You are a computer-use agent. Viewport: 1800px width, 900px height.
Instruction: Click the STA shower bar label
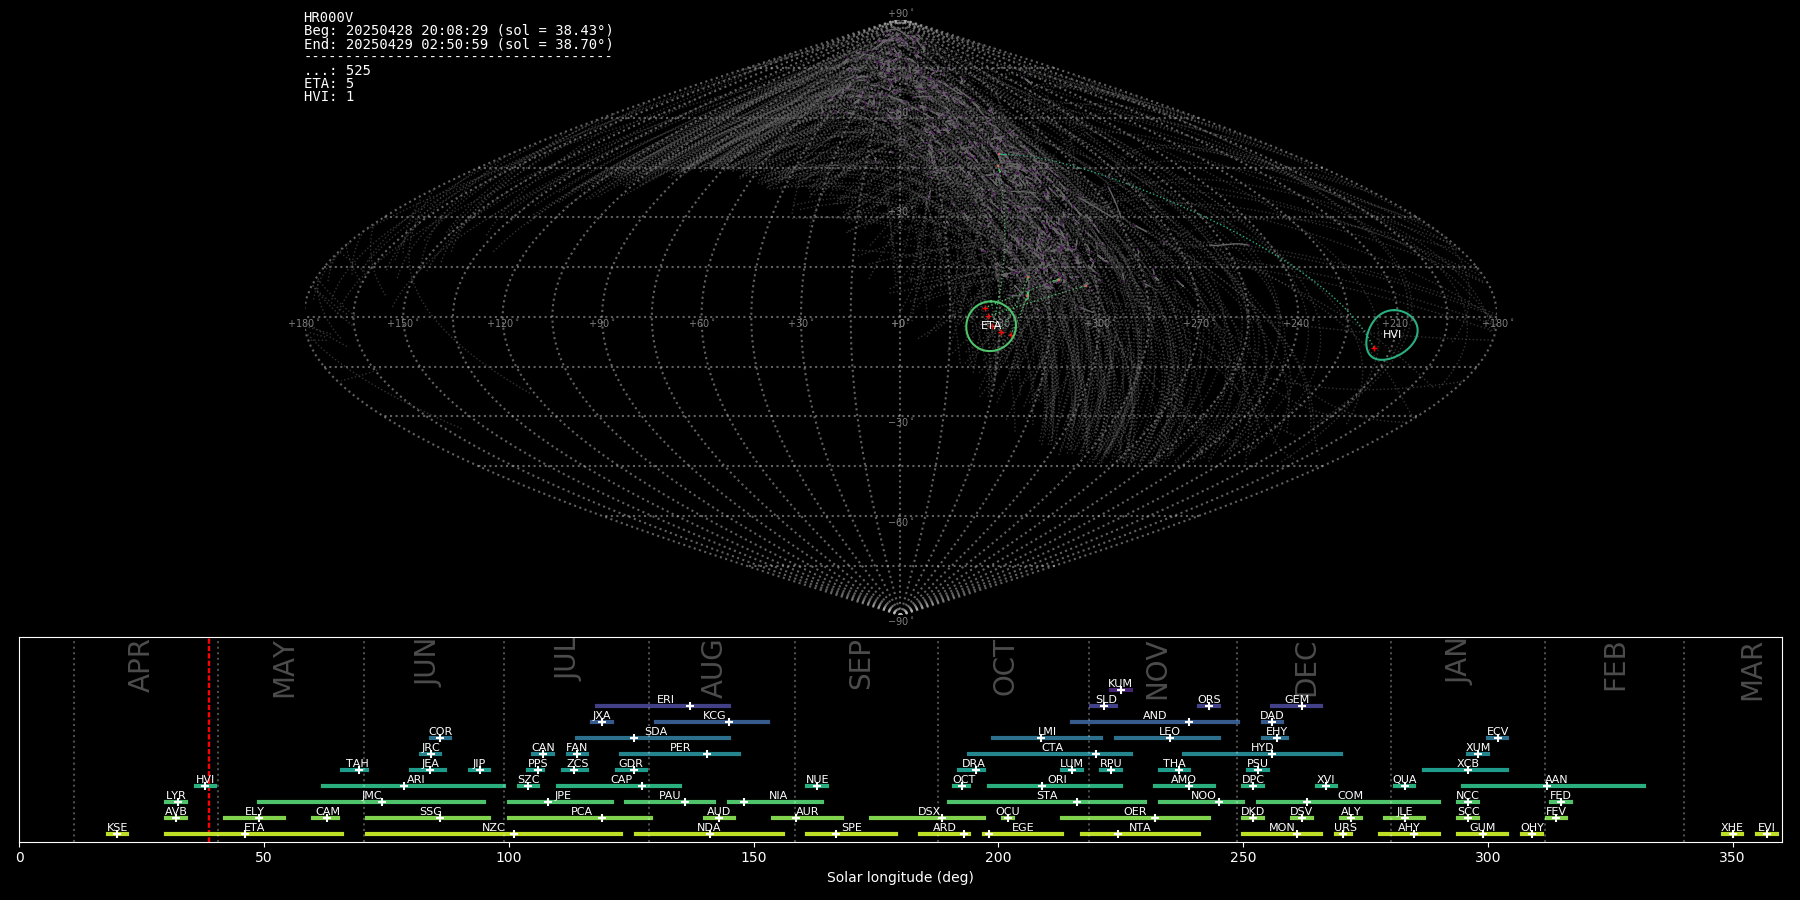point(1047,796)
